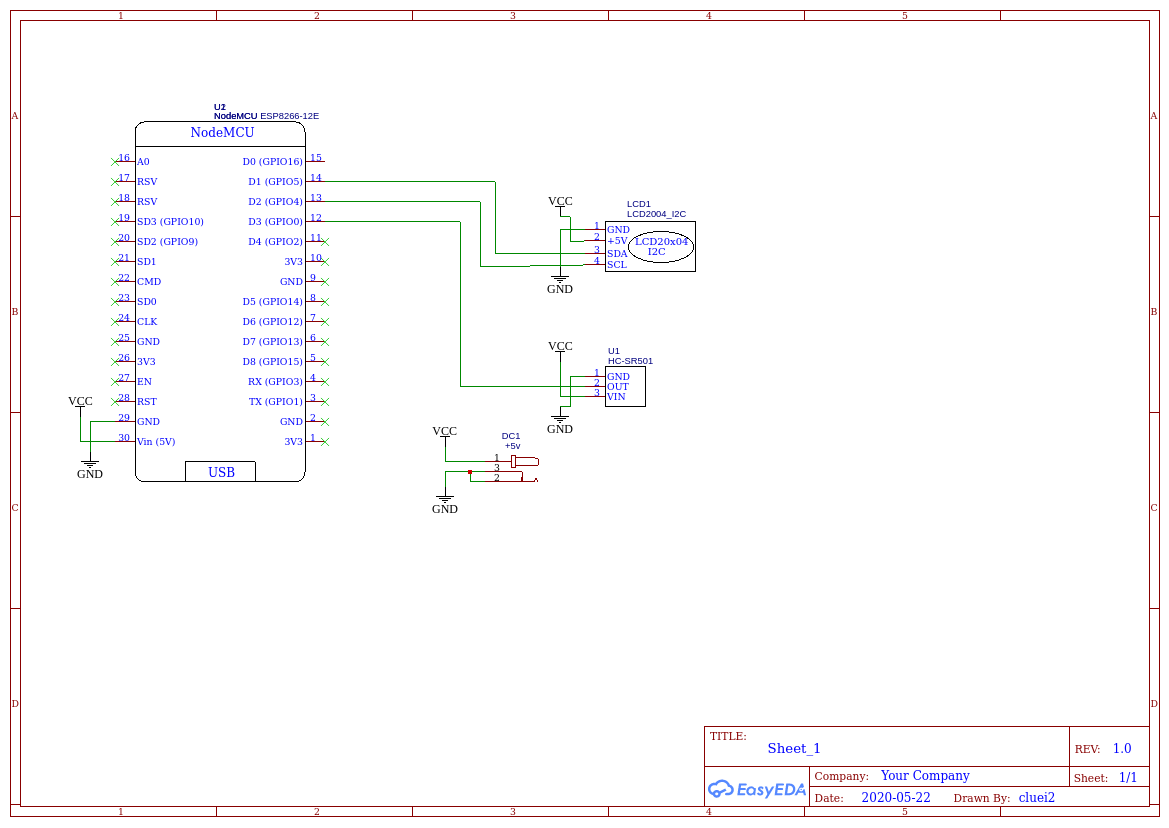Select the LCD20x04 I2C ellipse symbol

(661, 247)
